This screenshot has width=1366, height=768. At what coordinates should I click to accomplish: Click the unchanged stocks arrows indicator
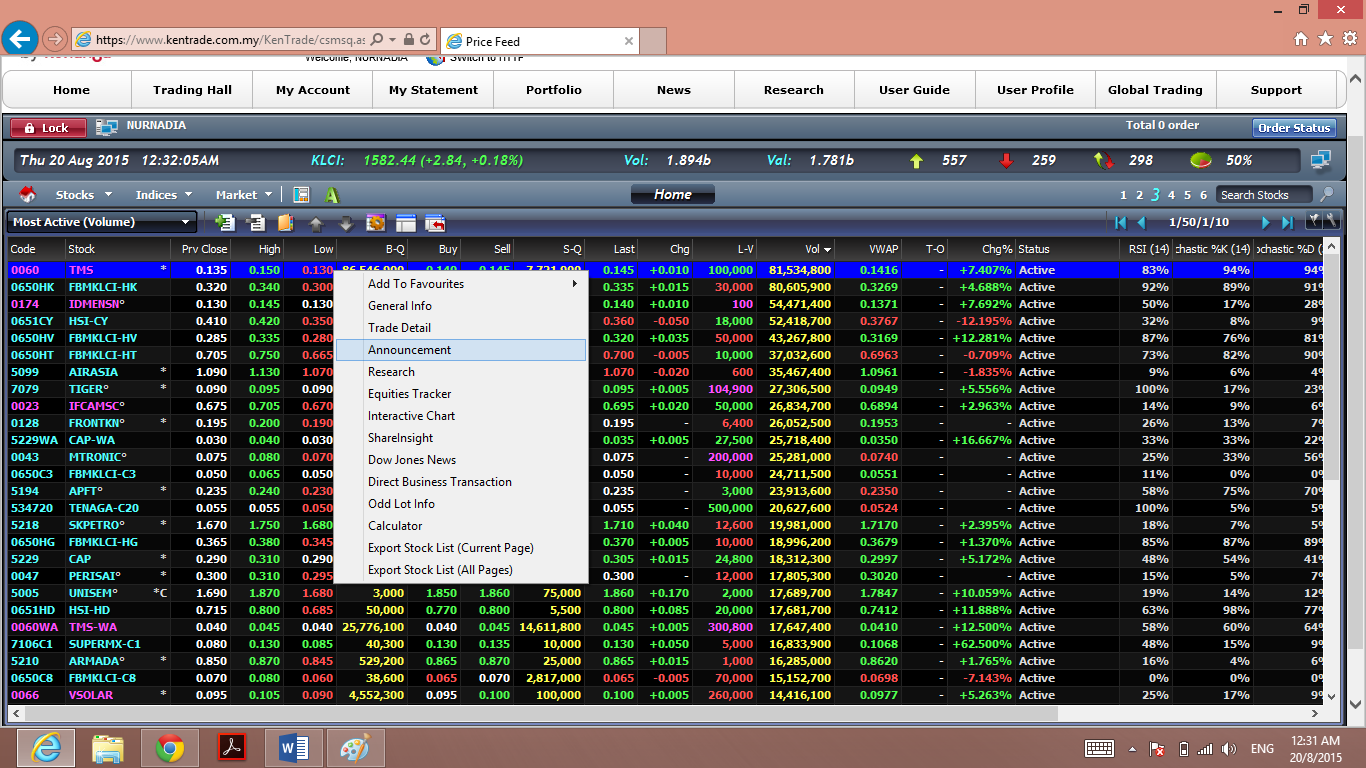tap(1104, 160)
